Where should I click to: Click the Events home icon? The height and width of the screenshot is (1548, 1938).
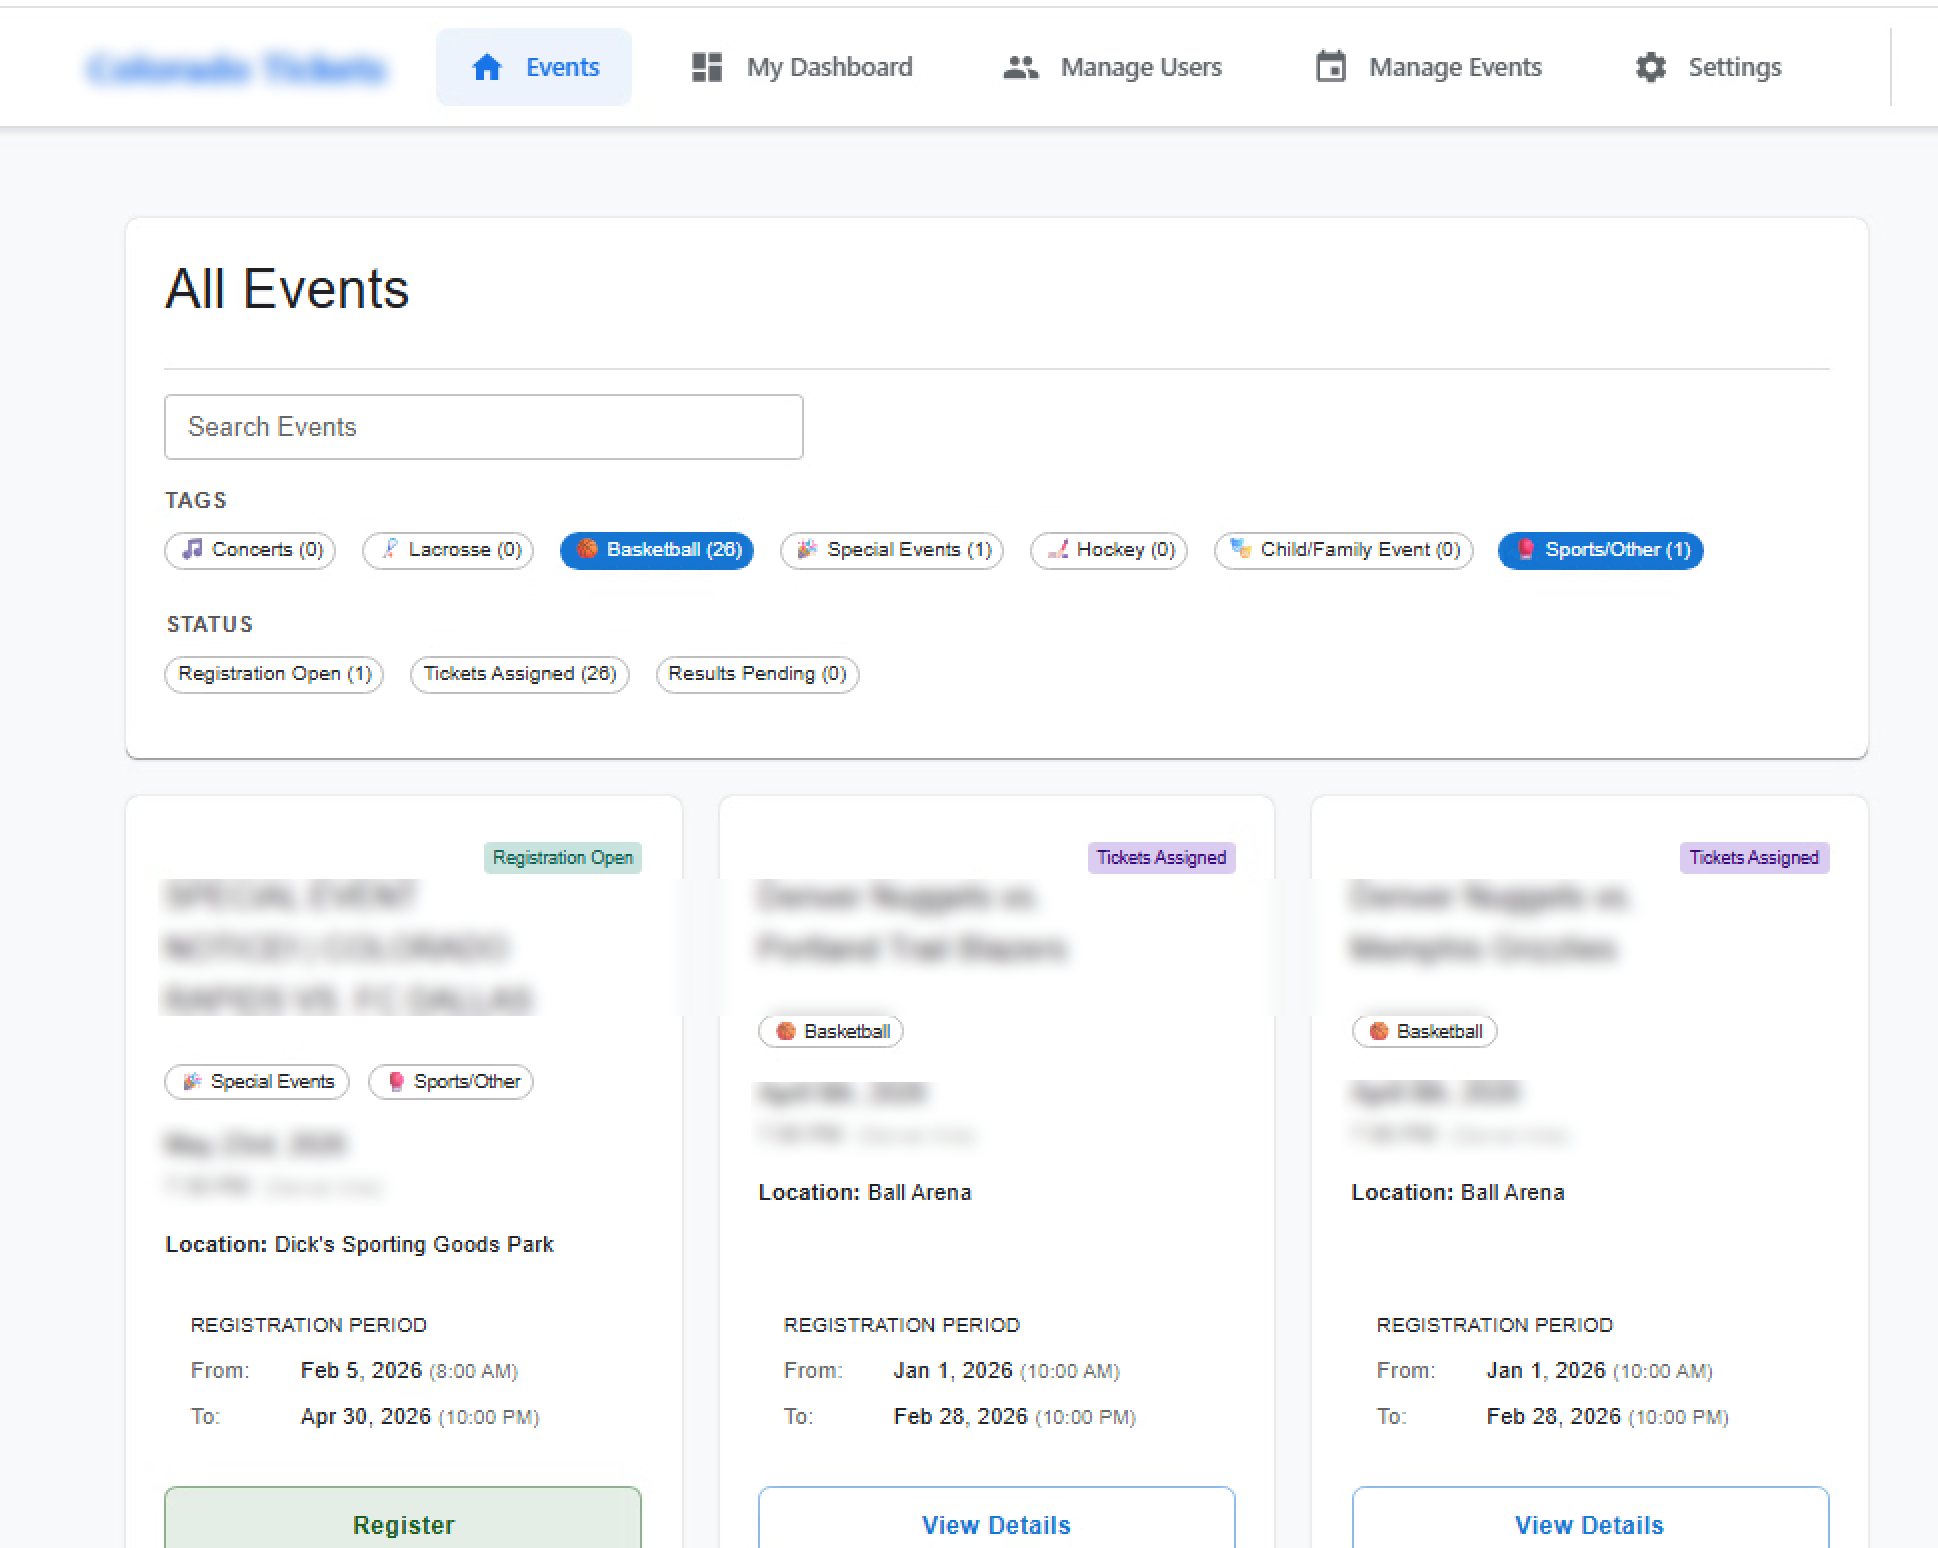487,67
